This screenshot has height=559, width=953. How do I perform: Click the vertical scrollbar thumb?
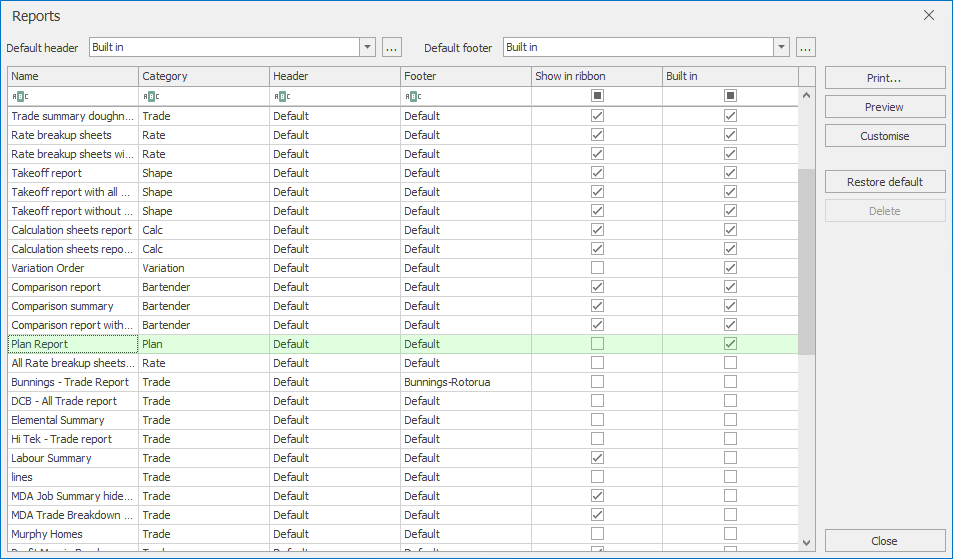click(x=806, y=260)
